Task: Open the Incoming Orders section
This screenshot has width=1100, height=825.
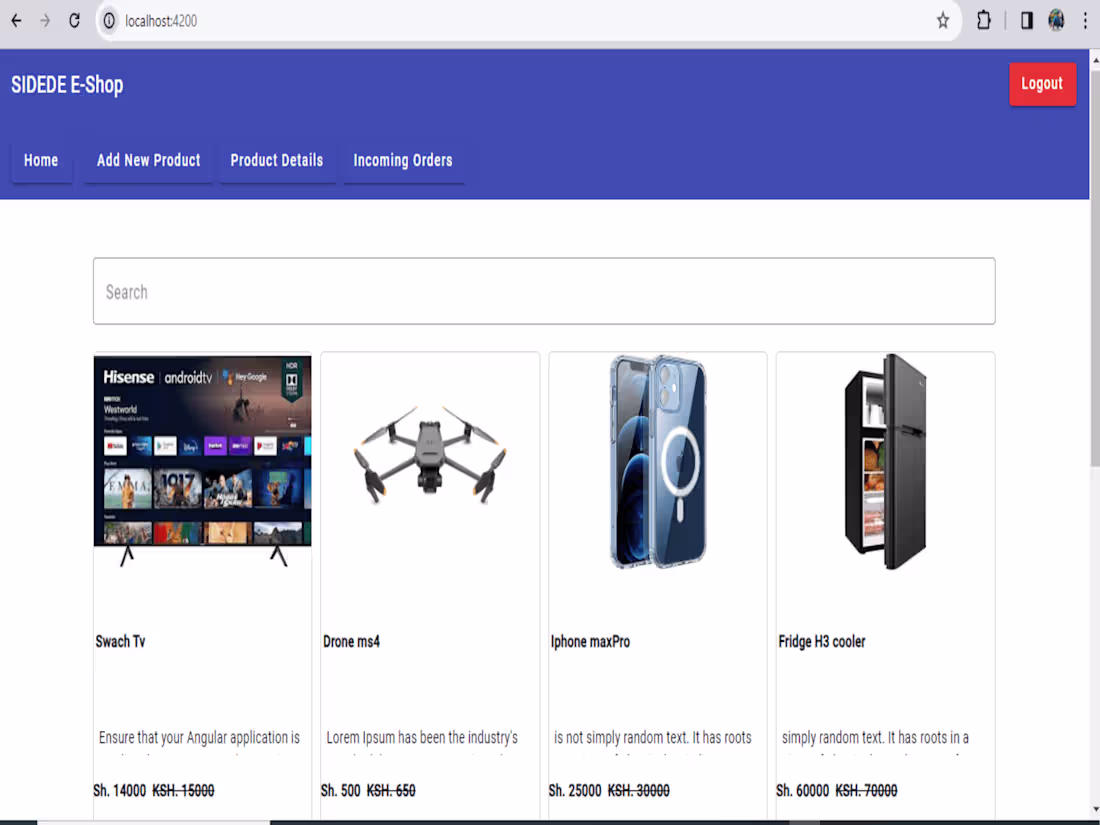Action: (403, 160)
